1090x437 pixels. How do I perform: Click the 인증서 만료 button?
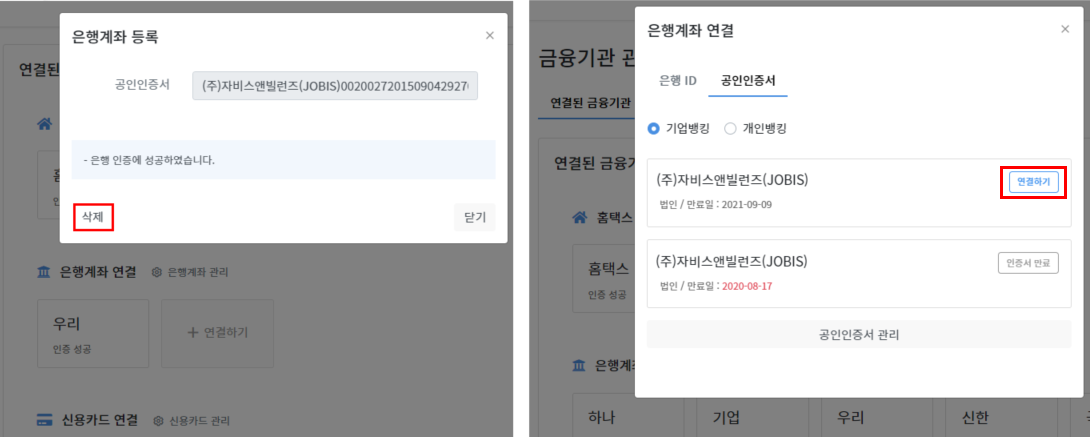(x=1028, y=263)
